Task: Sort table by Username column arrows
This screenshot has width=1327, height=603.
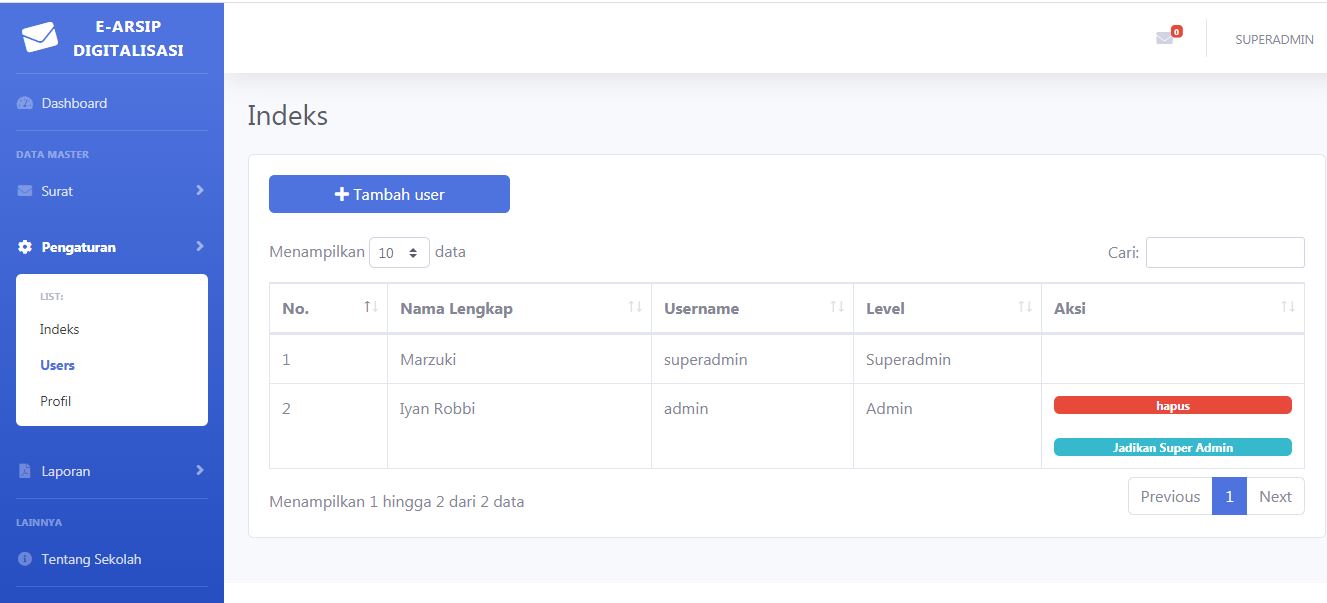Action: 837,307
